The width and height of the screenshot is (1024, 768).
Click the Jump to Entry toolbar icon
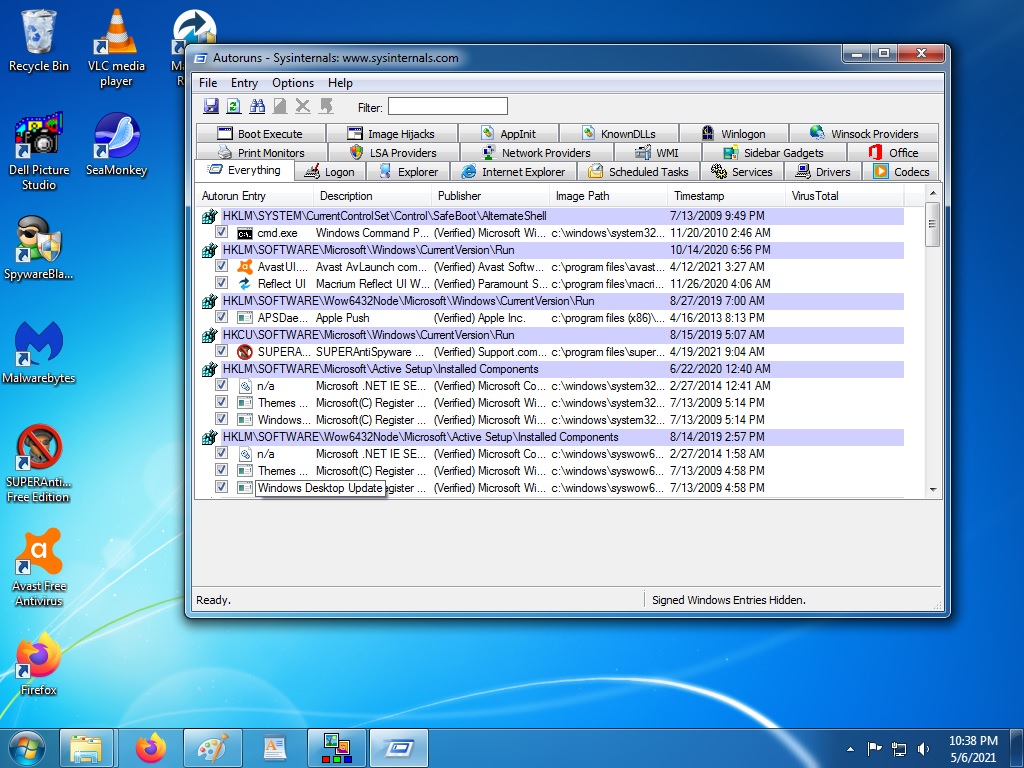(326, 106)
